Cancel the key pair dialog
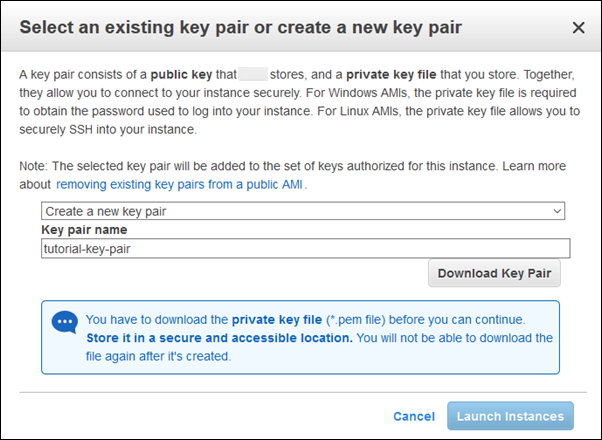 coord(414,416)
